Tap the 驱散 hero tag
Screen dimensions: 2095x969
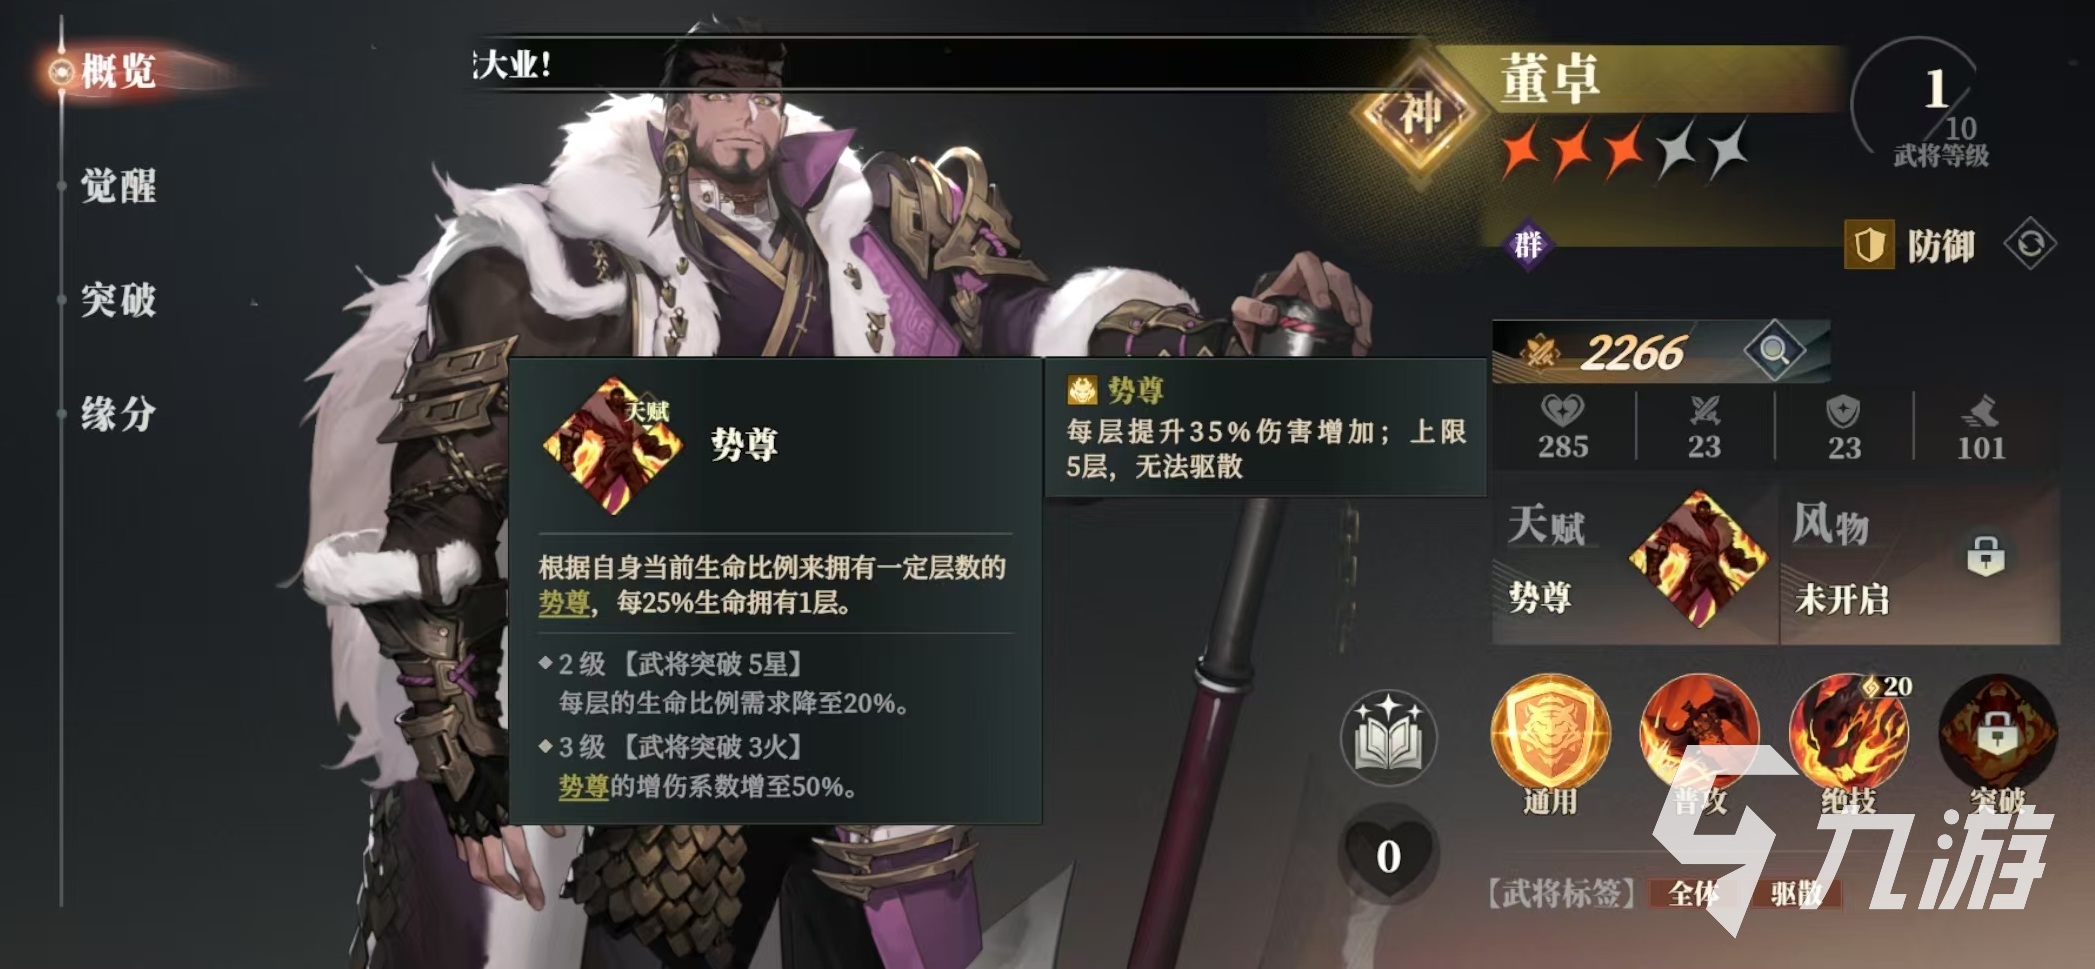1797,892
